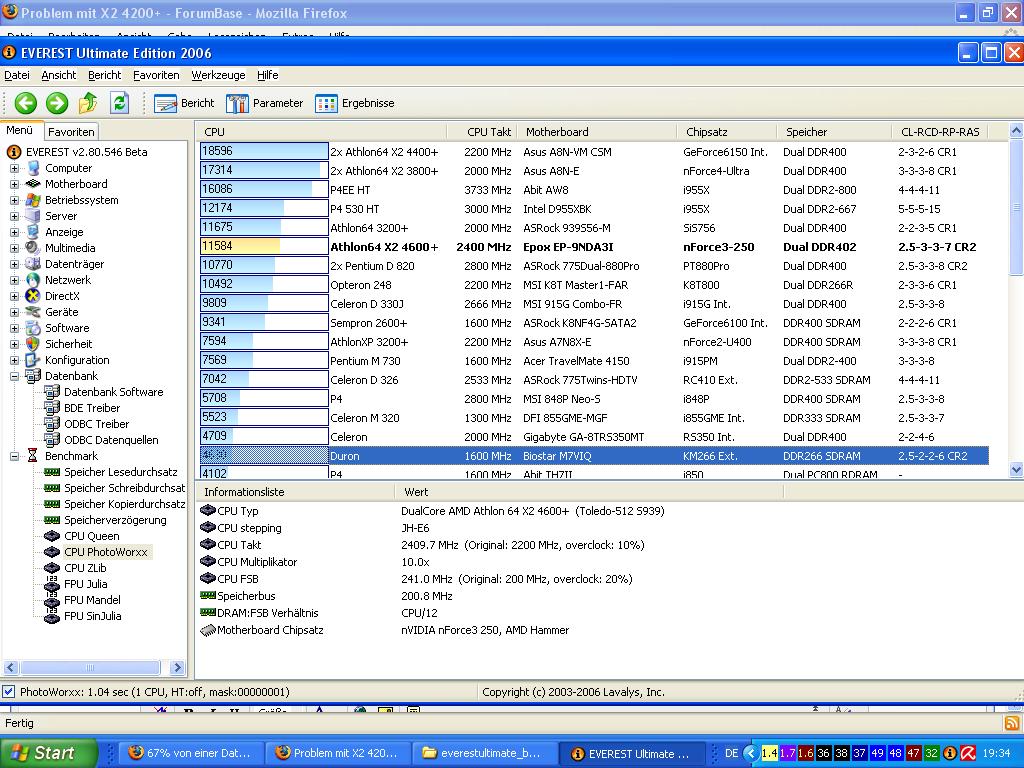The image size is (1024, 768).
Task: Click the DE language indicator in taskbar
Action: click(x=731, y=753)
